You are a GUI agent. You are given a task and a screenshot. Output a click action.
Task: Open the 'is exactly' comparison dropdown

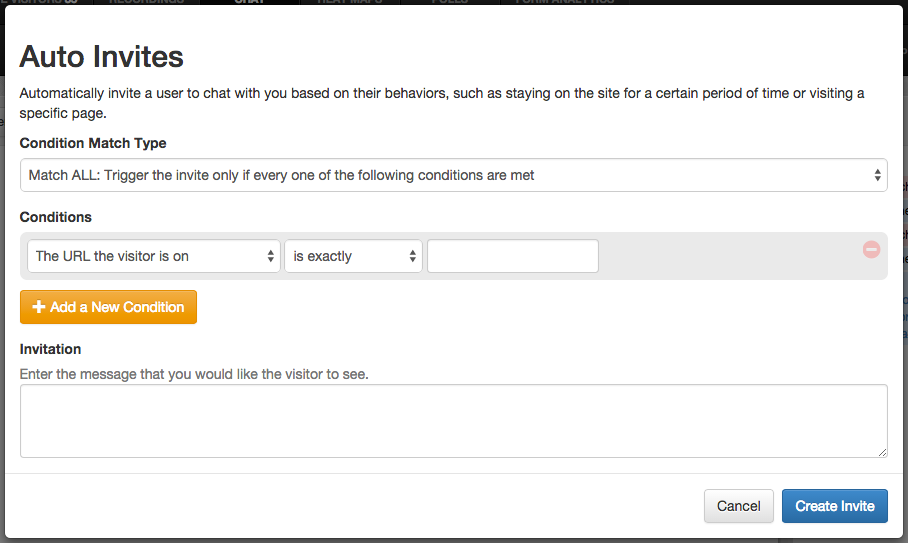353,256
